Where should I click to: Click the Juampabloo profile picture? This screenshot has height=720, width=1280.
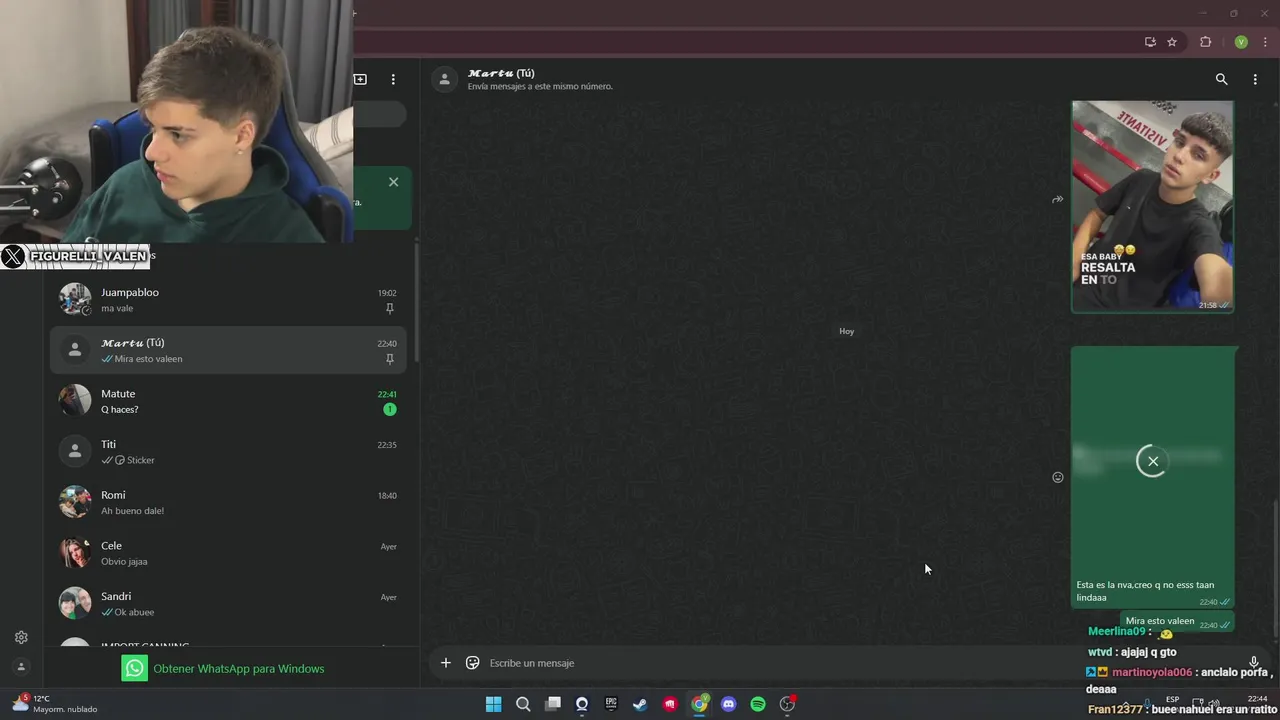[x=75, y=299]
